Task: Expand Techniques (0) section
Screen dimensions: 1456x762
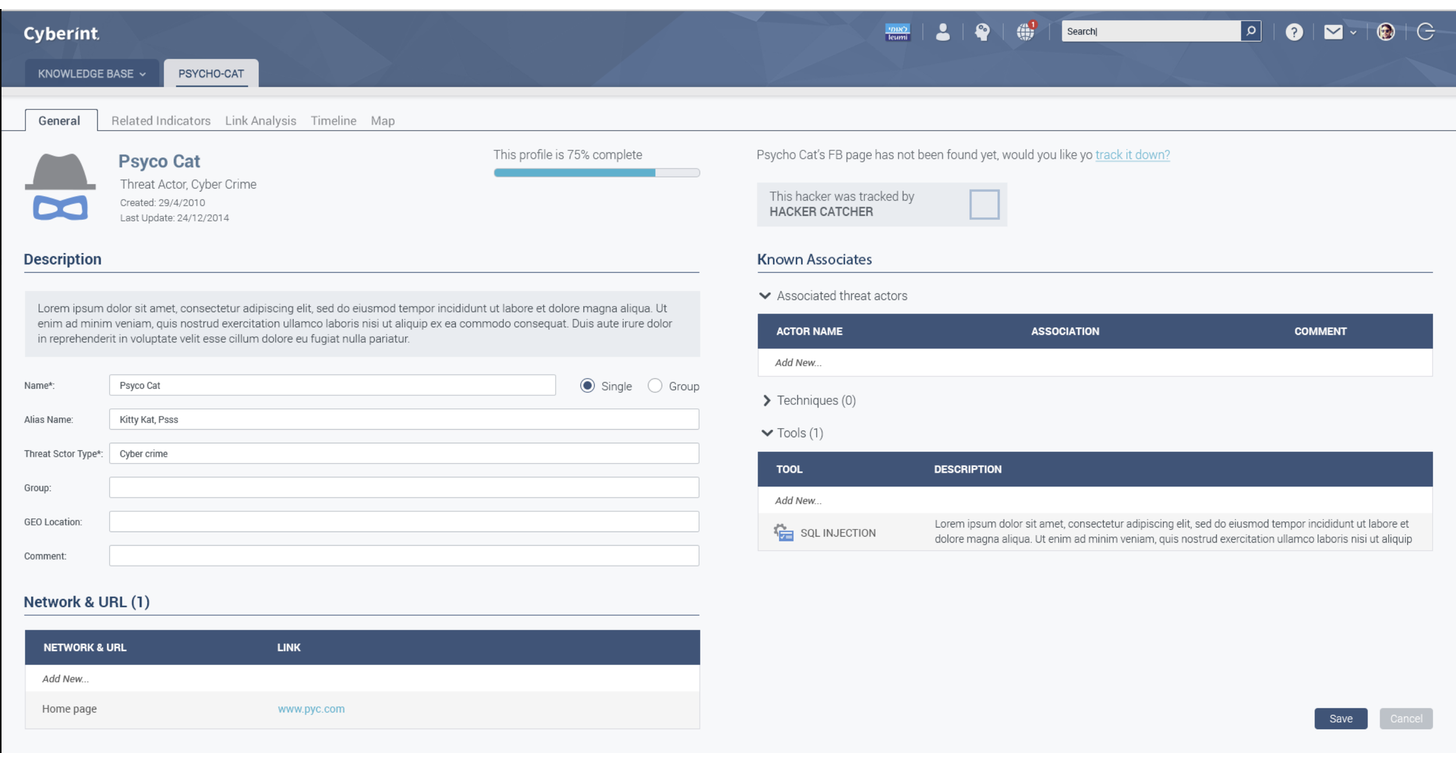Action: (767, 400)
